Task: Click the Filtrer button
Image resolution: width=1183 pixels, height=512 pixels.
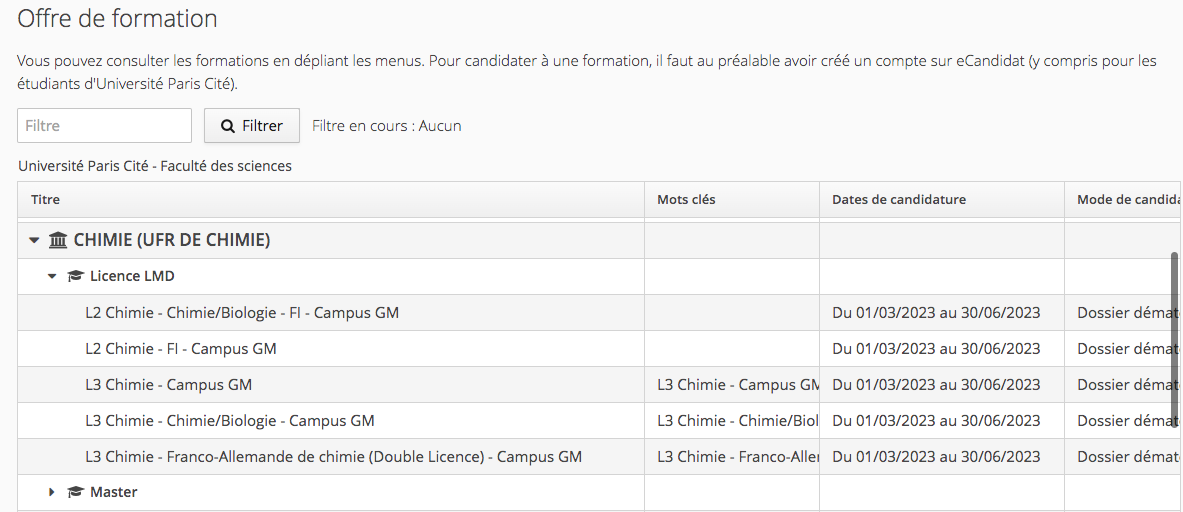Action: (252, 126)
